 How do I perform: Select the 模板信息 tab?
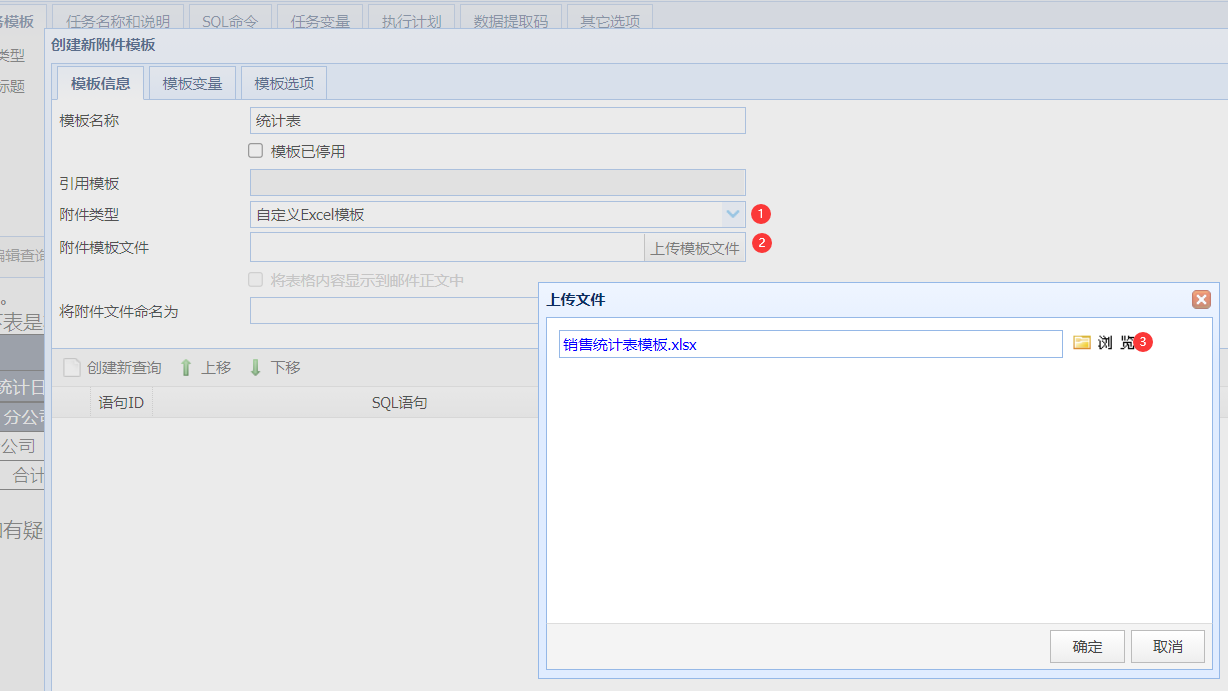coord(101,84)
